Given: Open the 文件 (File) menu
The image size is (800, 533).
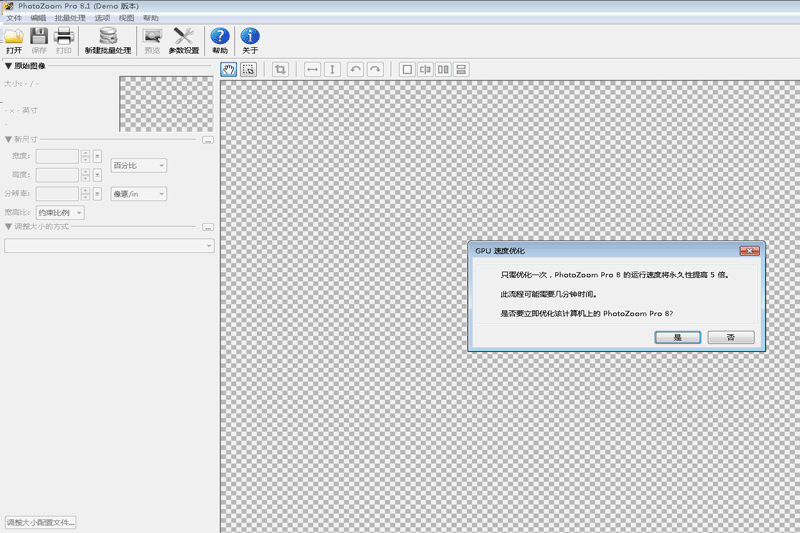Looking at the screenshot, I should pos(14,18).
